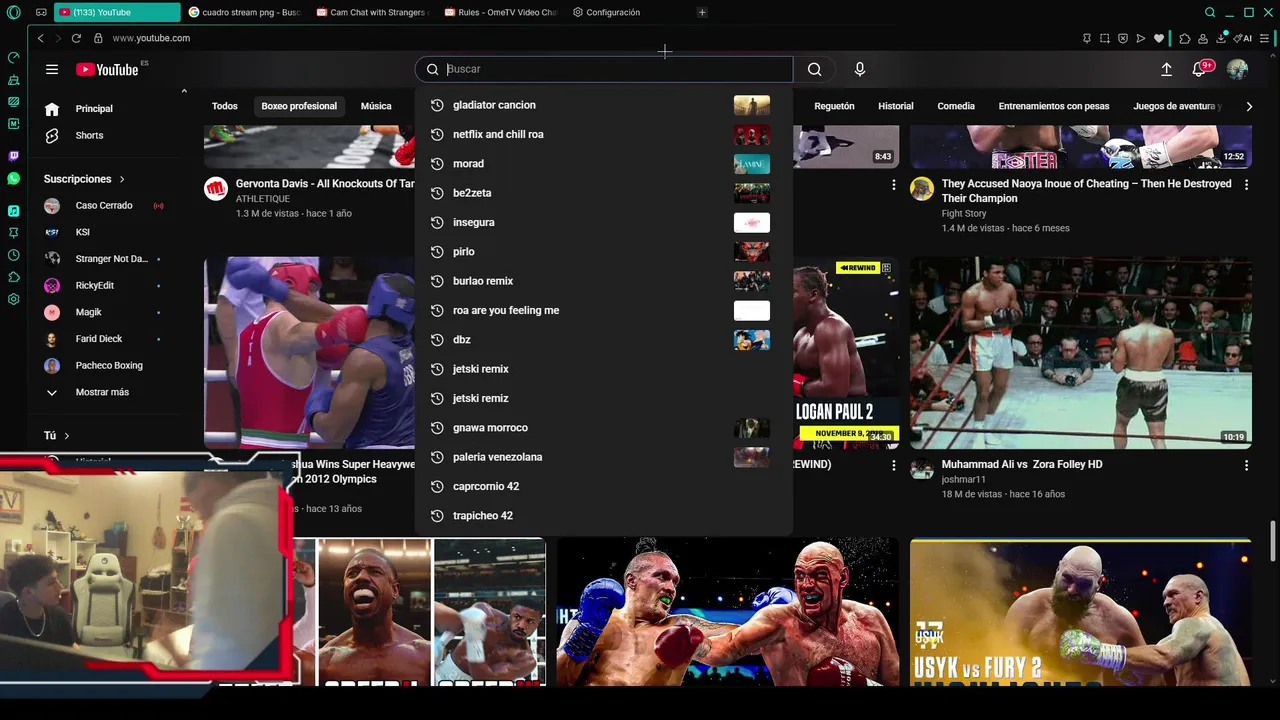Expand Mostrar más in subscriptions
The image size is (1280, 720).
tap(102, 392)
